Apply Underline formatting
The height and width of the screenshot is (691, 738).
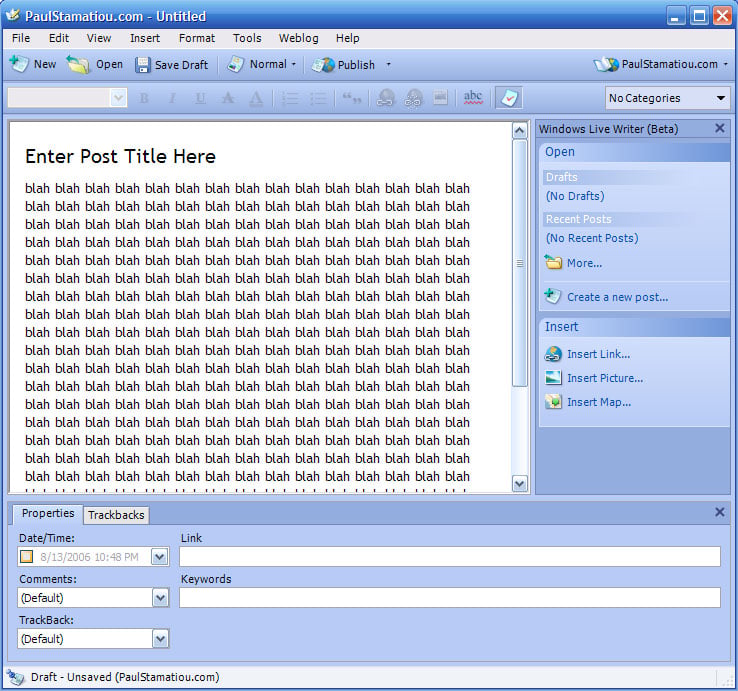[201, 98]
